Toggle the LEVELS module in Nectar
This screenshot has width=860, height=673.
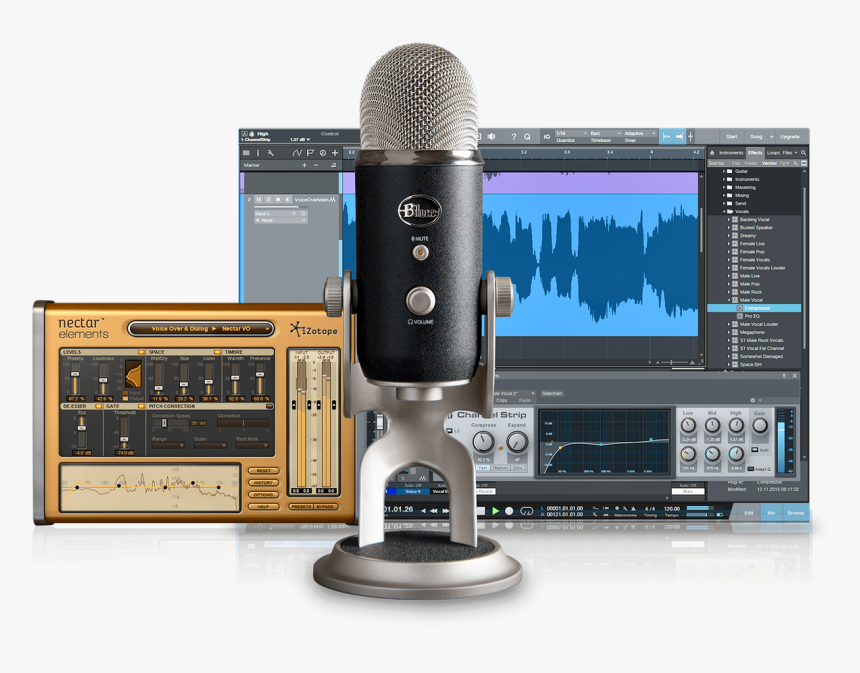pos(141,352)
